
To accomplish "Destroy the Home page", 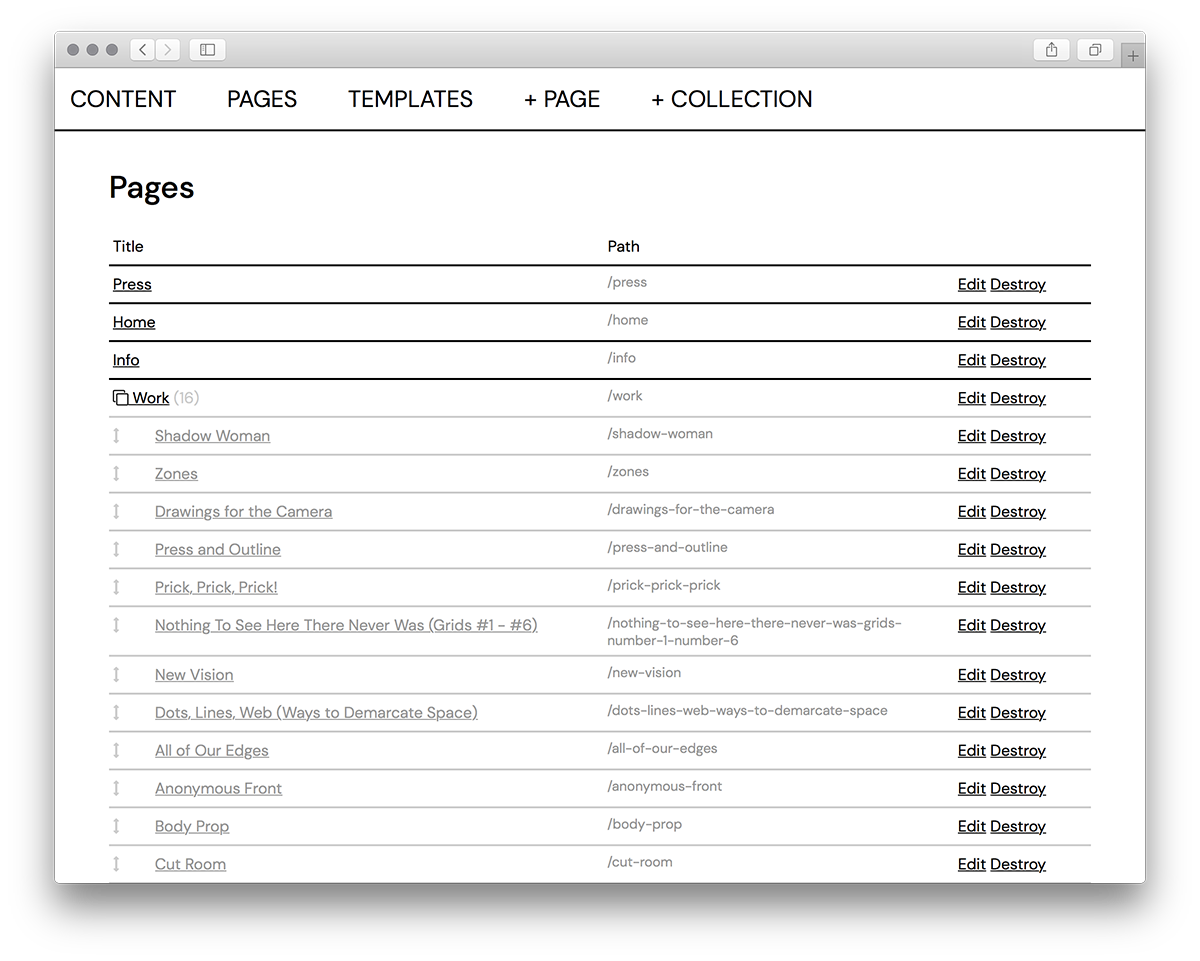I will pyautogui.click(x=1017, y=323).
